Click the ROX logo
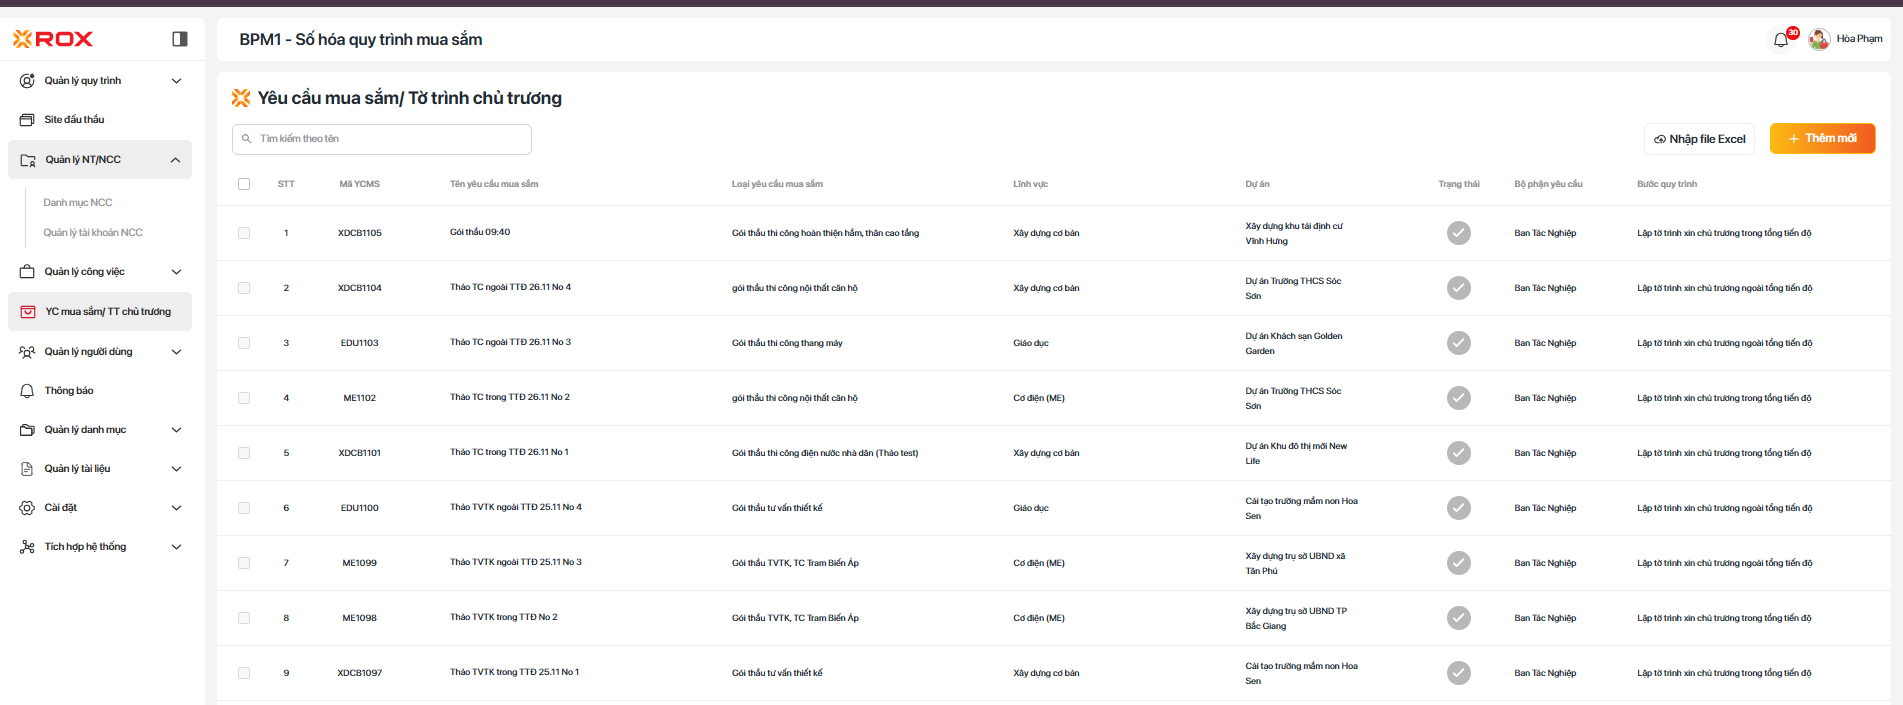 point(53,39)
